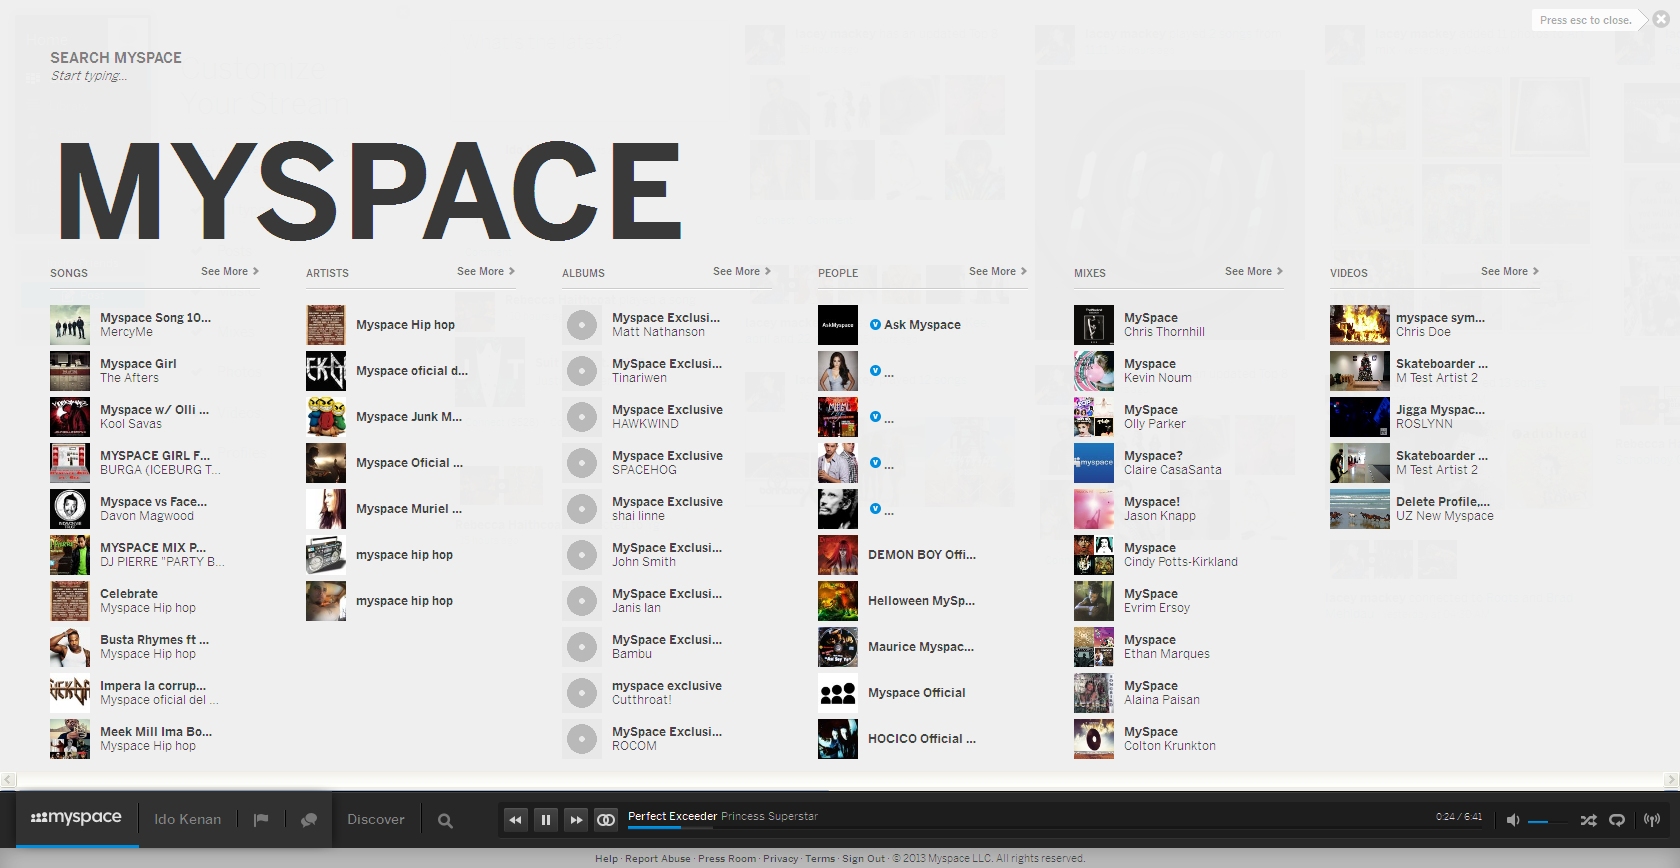This screenshot has height=868, width=1680.
Task: Open the Terms footer link
Action: (820, 858)
